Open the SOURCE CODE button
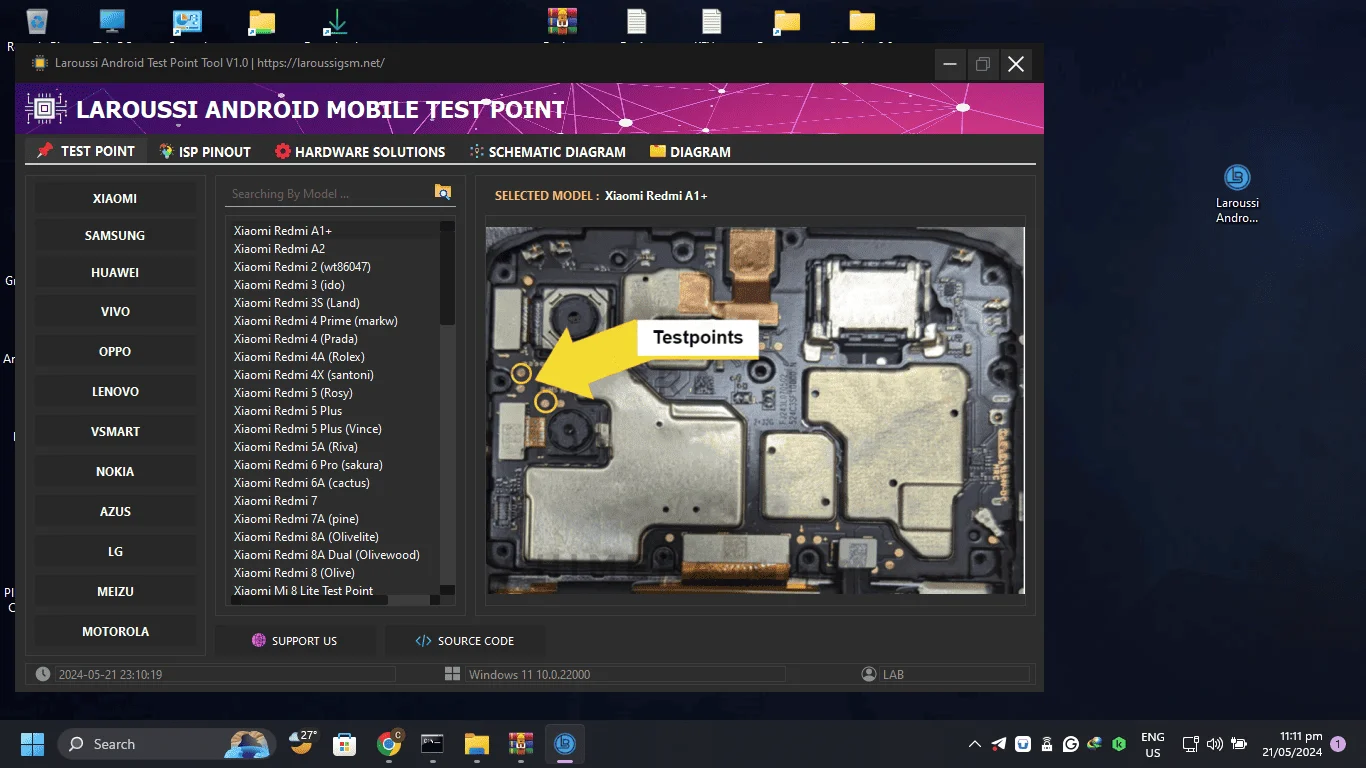The width and height of the screenshot is (1366, 768). click(465, 641)
